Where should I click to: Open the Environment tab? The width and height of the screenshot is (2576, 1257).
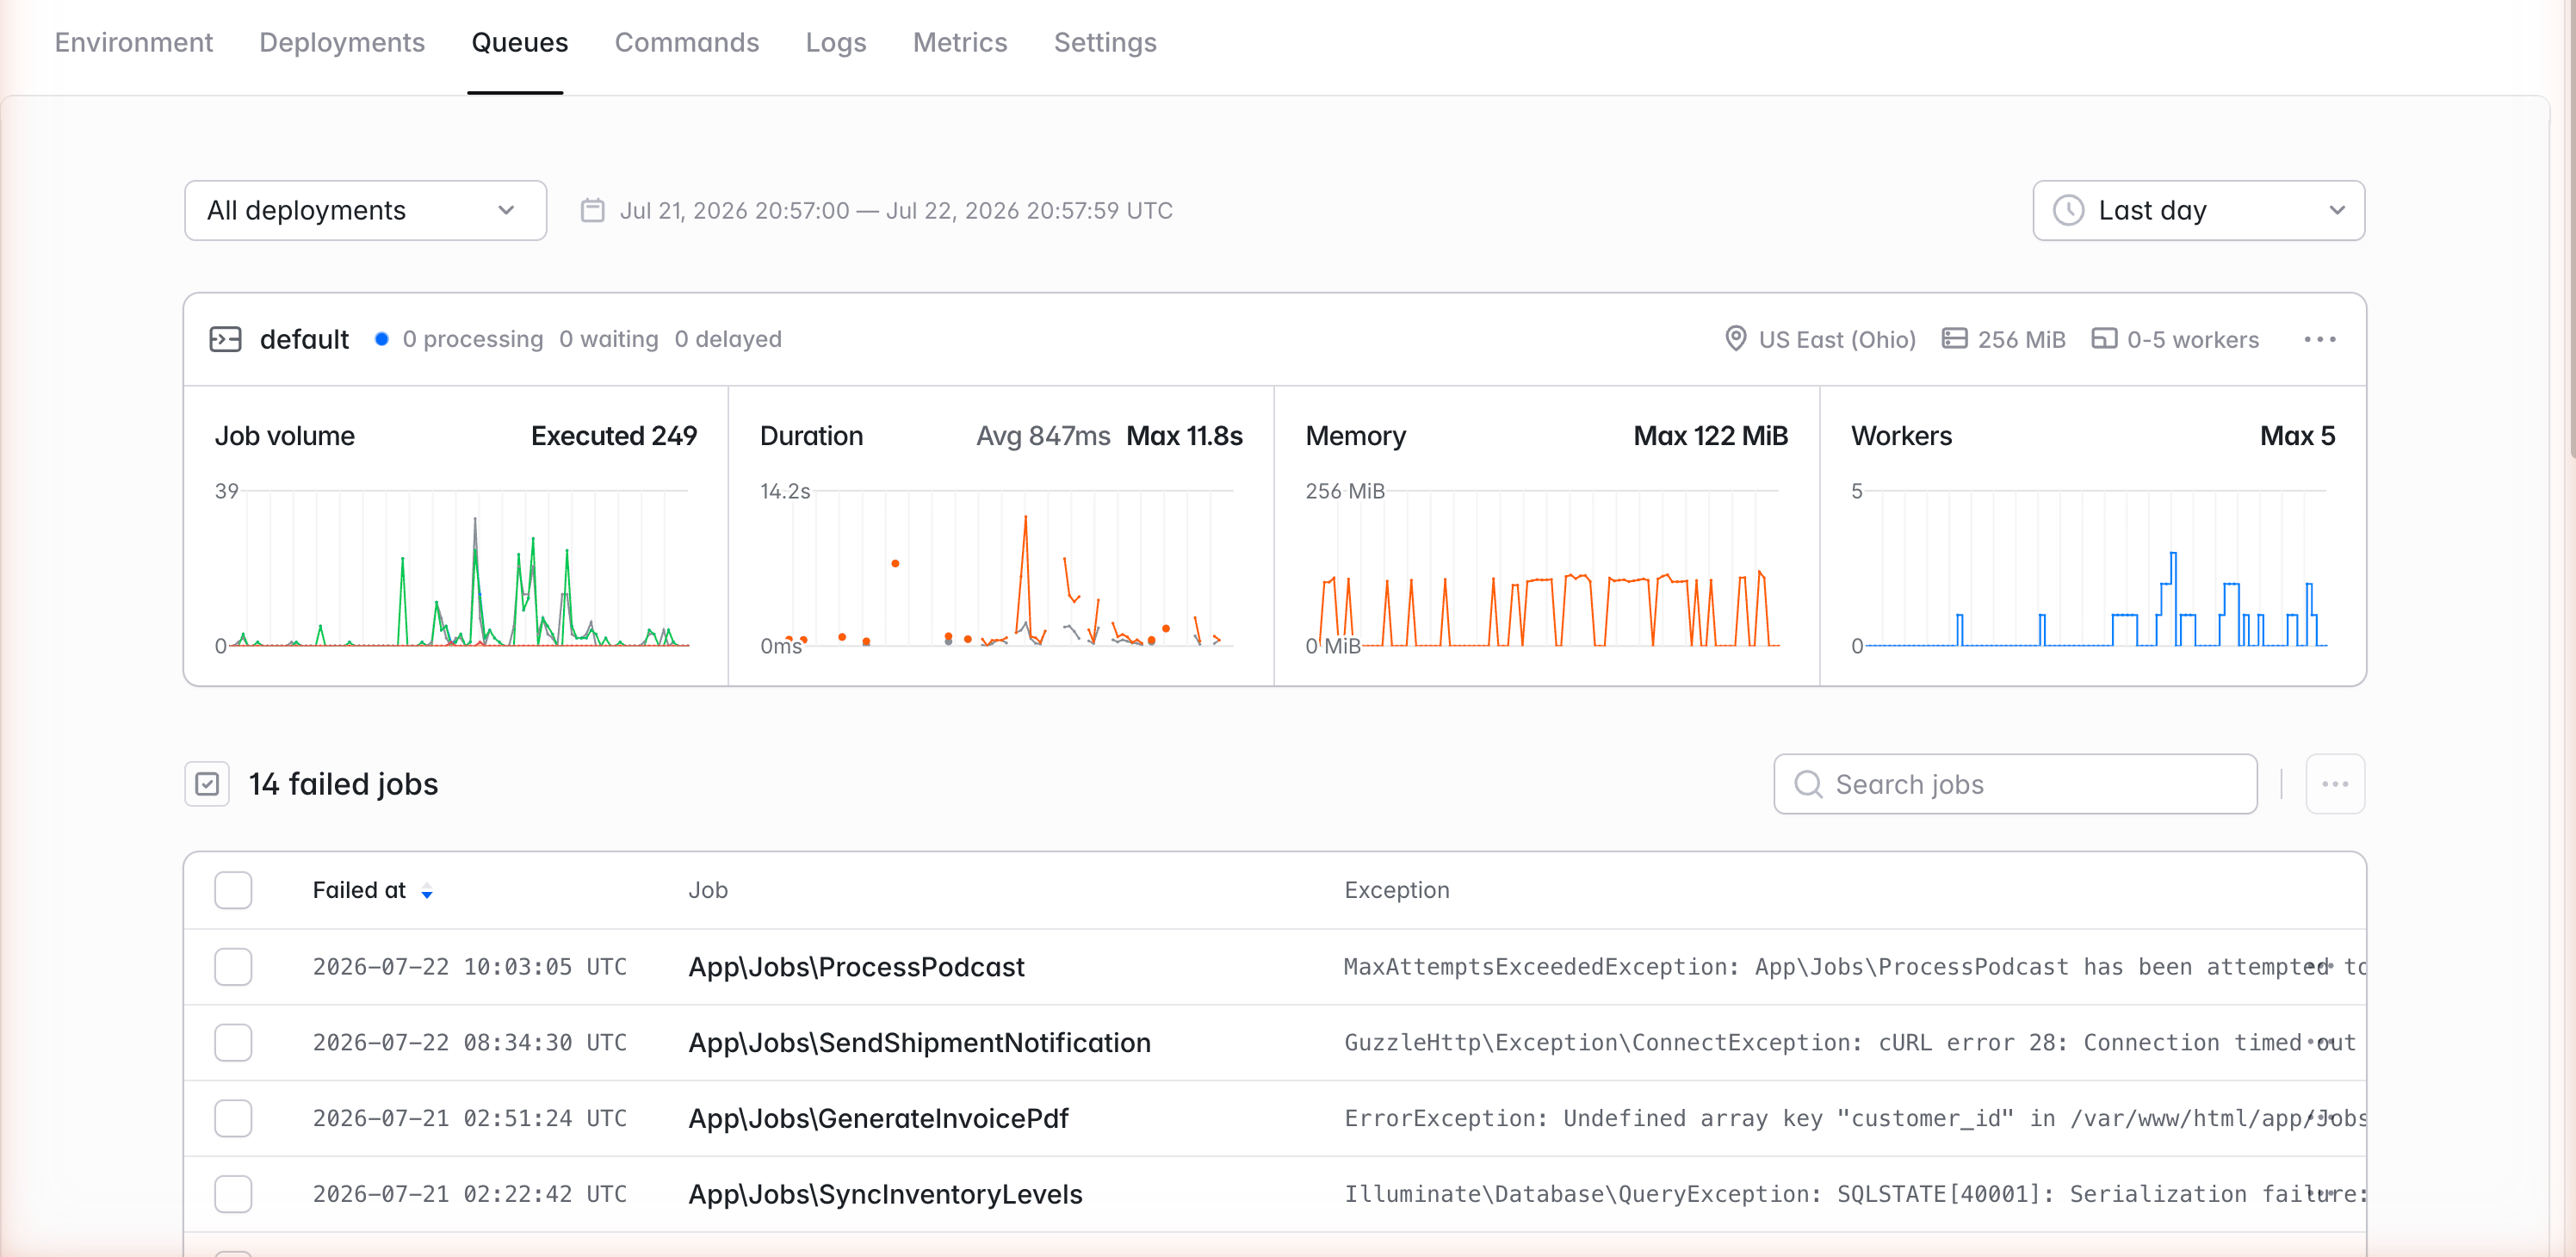pos(133,42)
